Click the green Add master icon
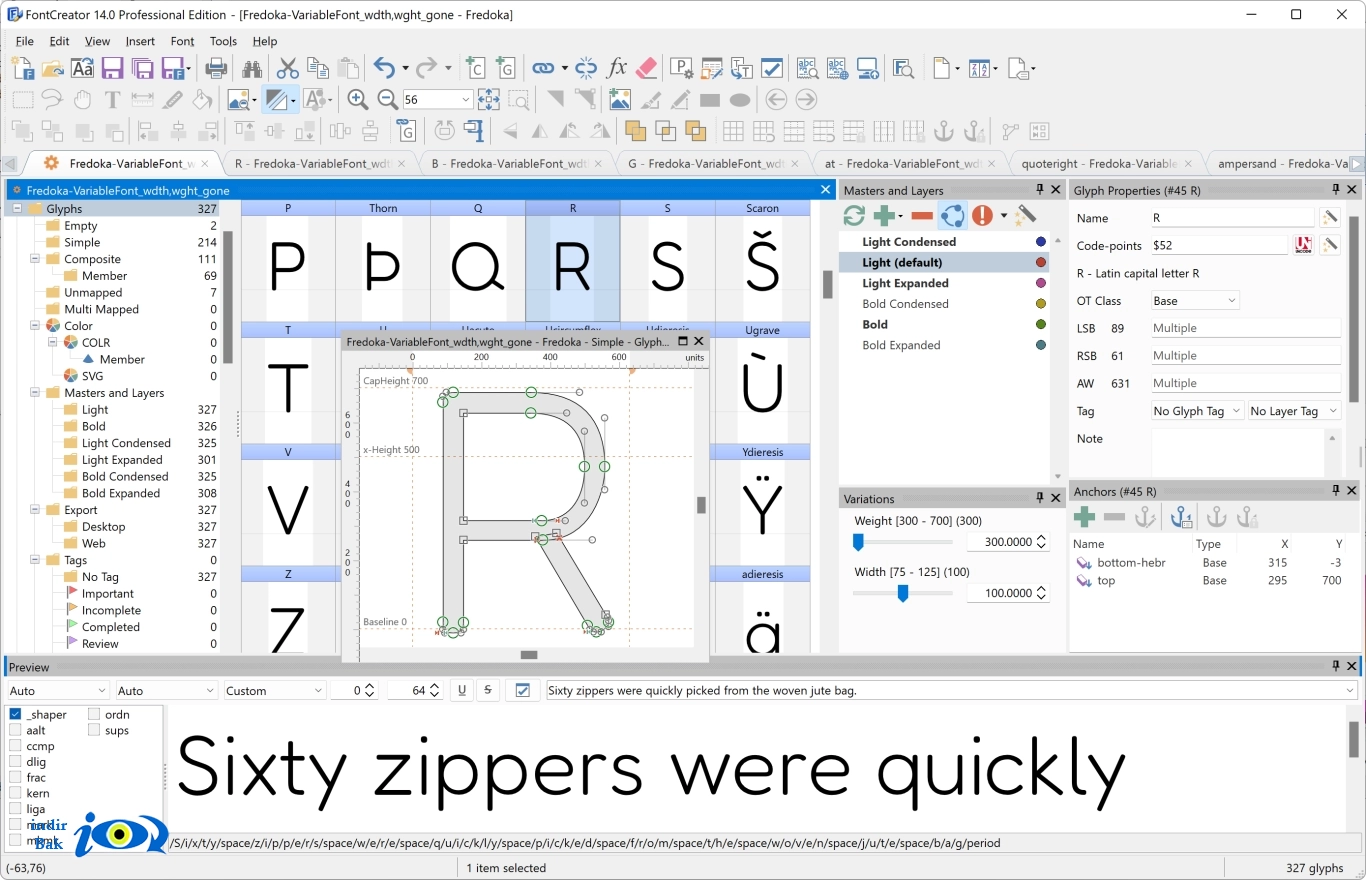 (x=883, y=215)
